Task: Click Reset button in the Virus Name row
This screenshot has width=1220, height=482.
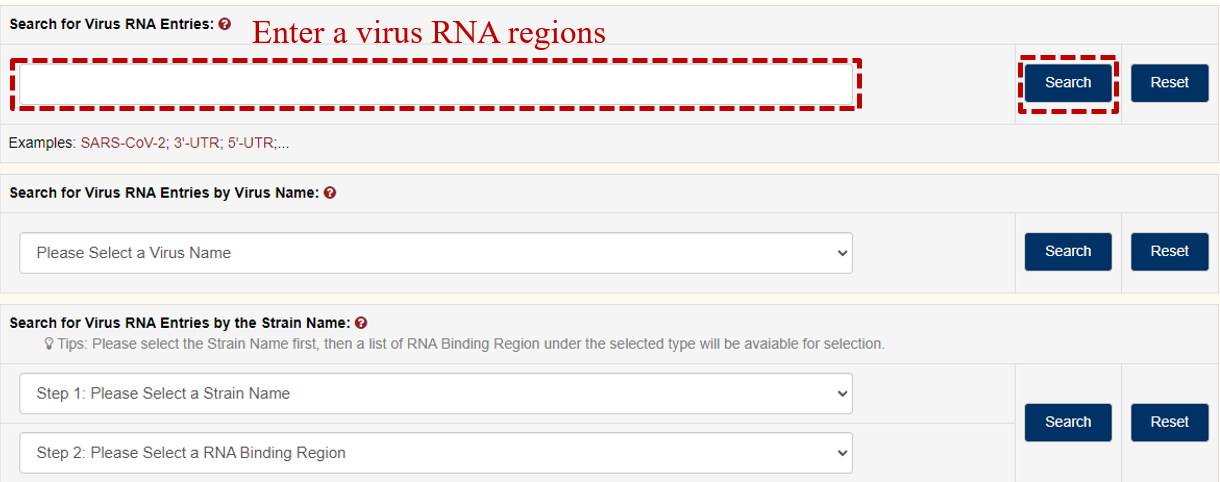Action: pos(1169,252)
